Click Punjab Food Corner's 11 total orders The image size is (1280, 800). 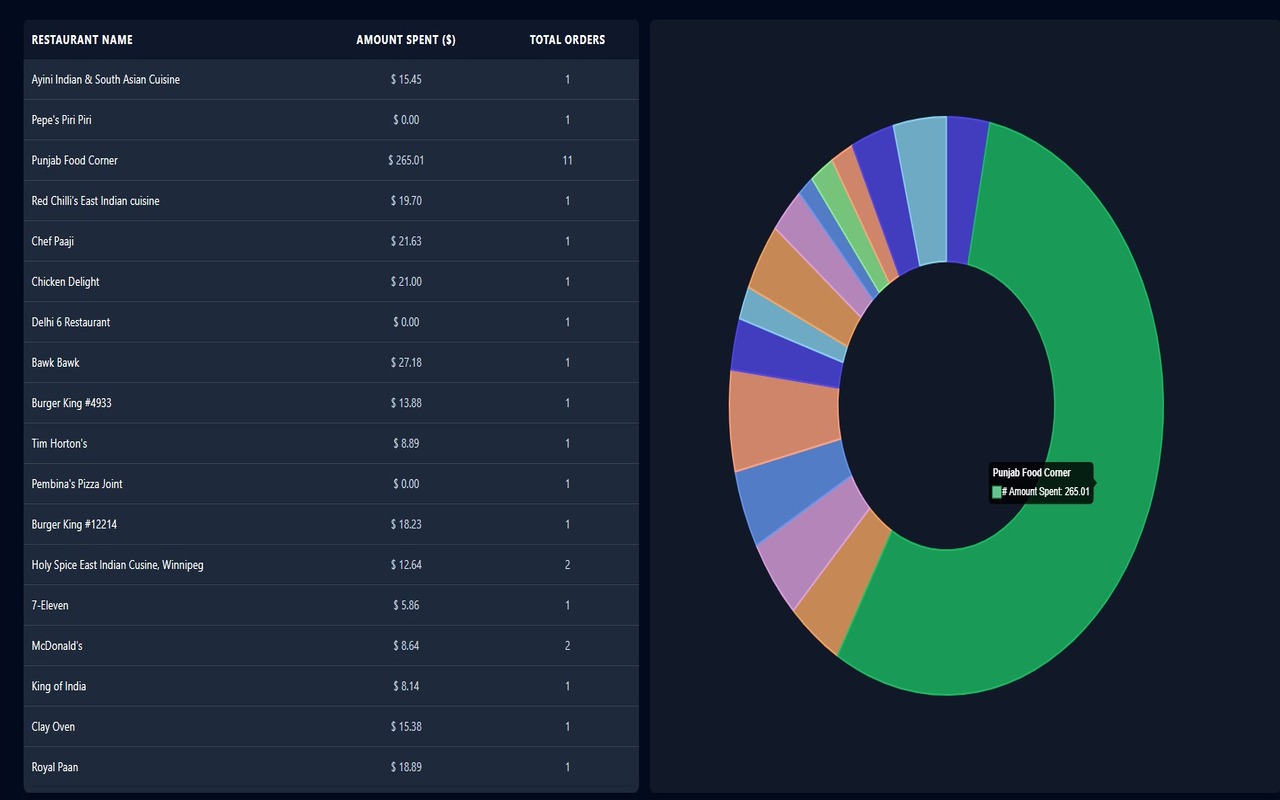click(x=567, y=160)
